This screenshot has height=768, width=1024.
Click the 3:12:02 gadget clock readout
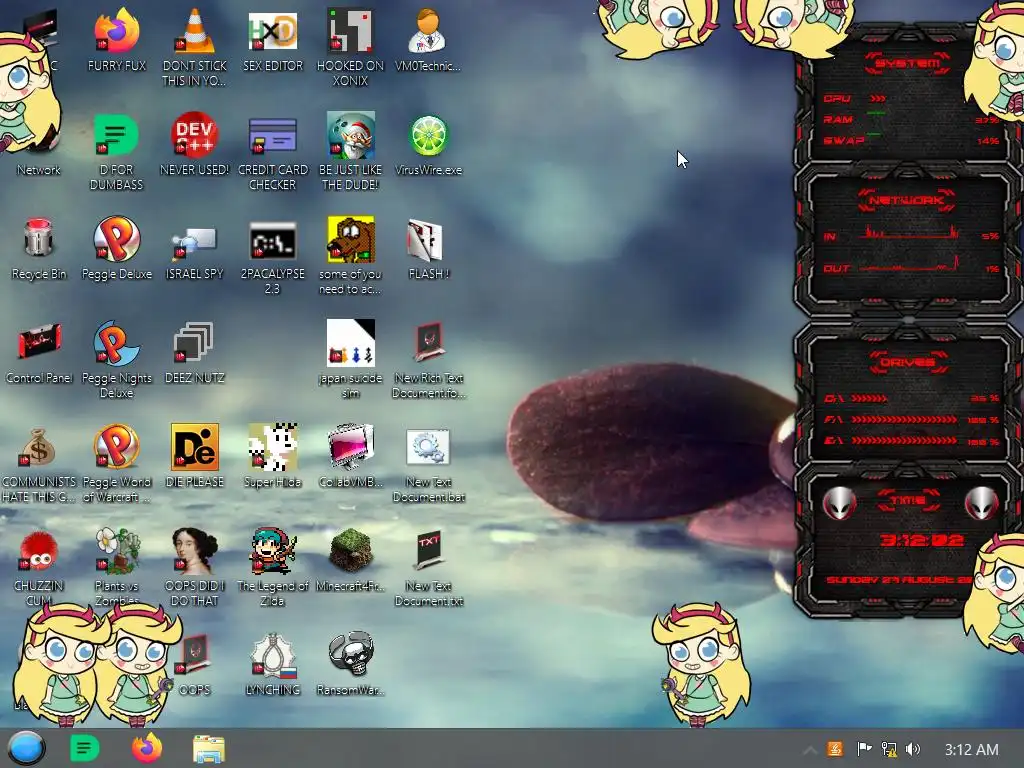coord(921,540)
